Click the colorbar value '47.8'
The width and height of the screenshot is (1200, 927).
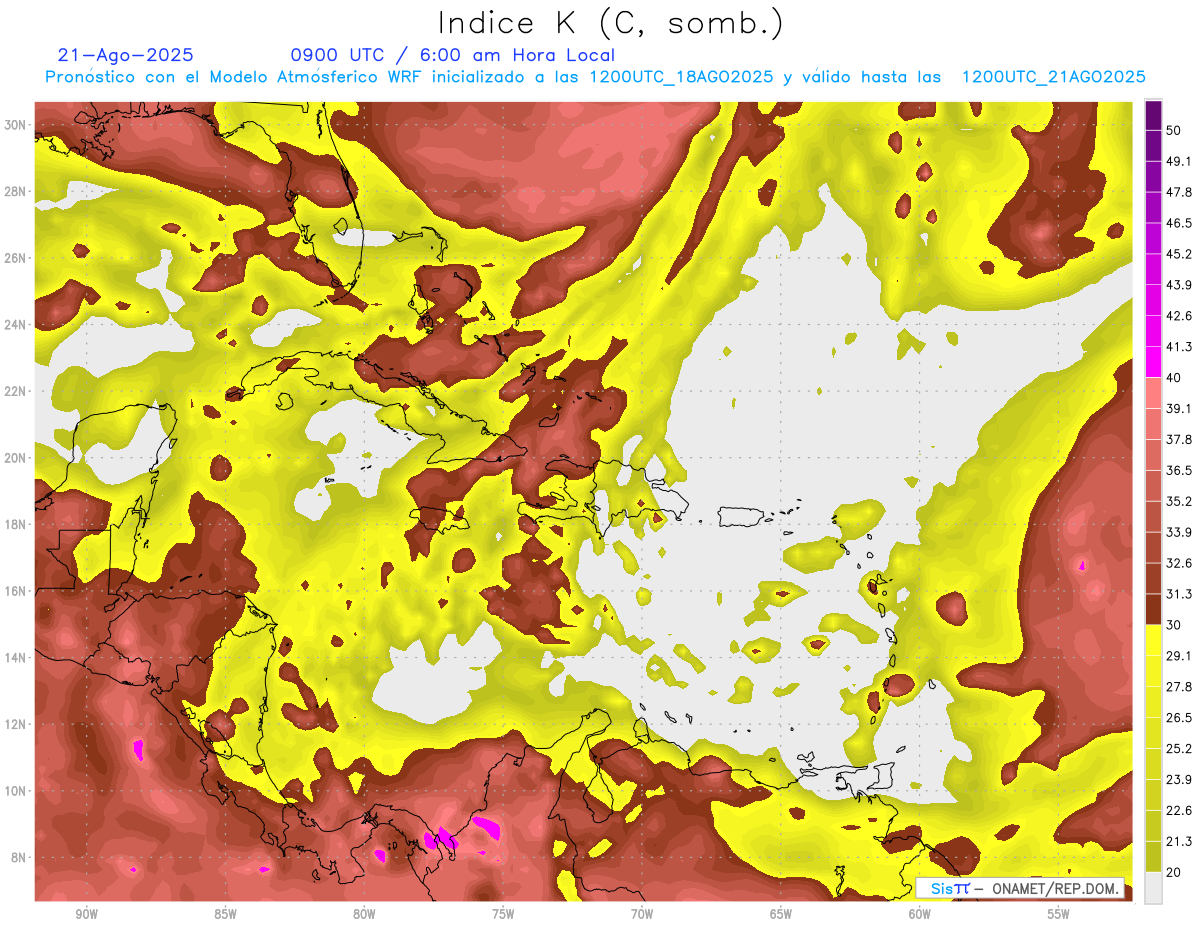[1178, 192]
